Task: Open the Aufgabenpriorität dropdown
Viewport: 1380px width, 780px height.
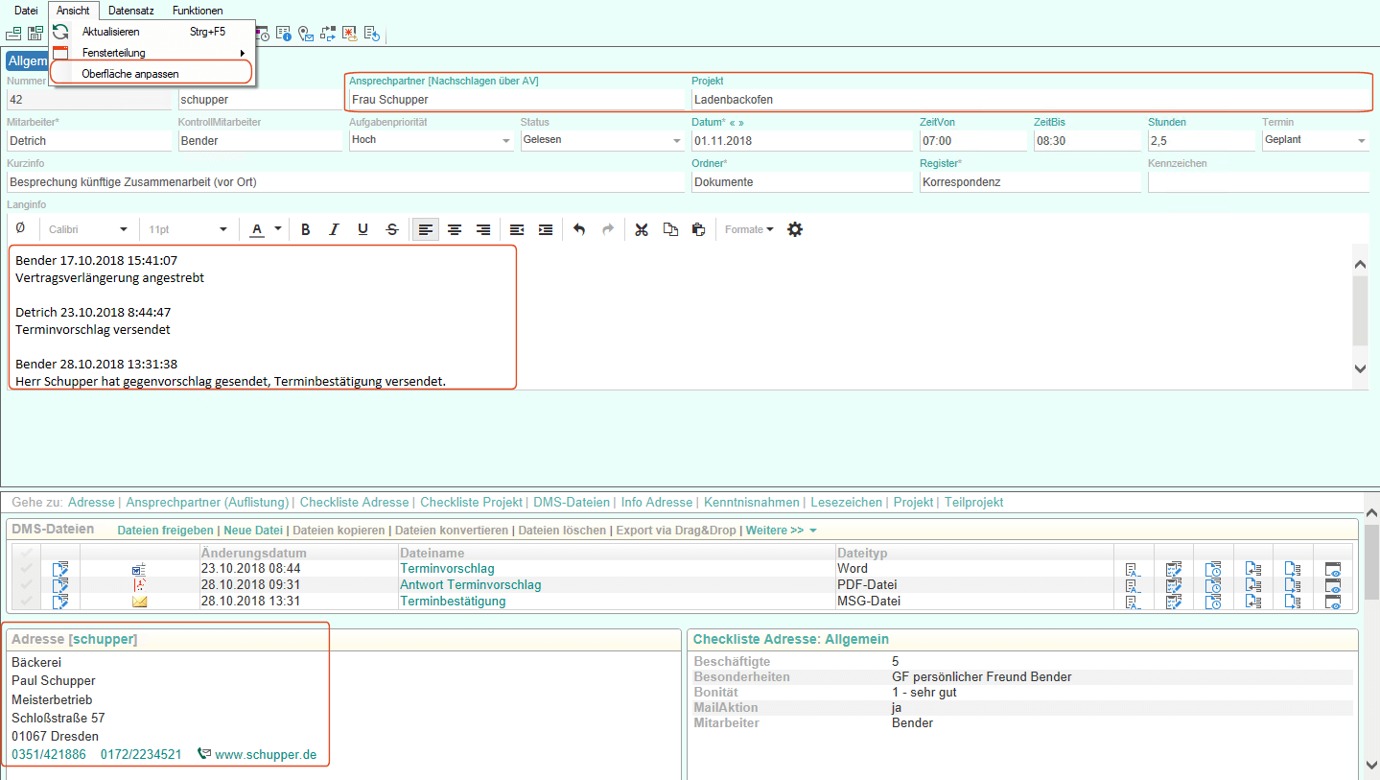Action: (505, 141)
